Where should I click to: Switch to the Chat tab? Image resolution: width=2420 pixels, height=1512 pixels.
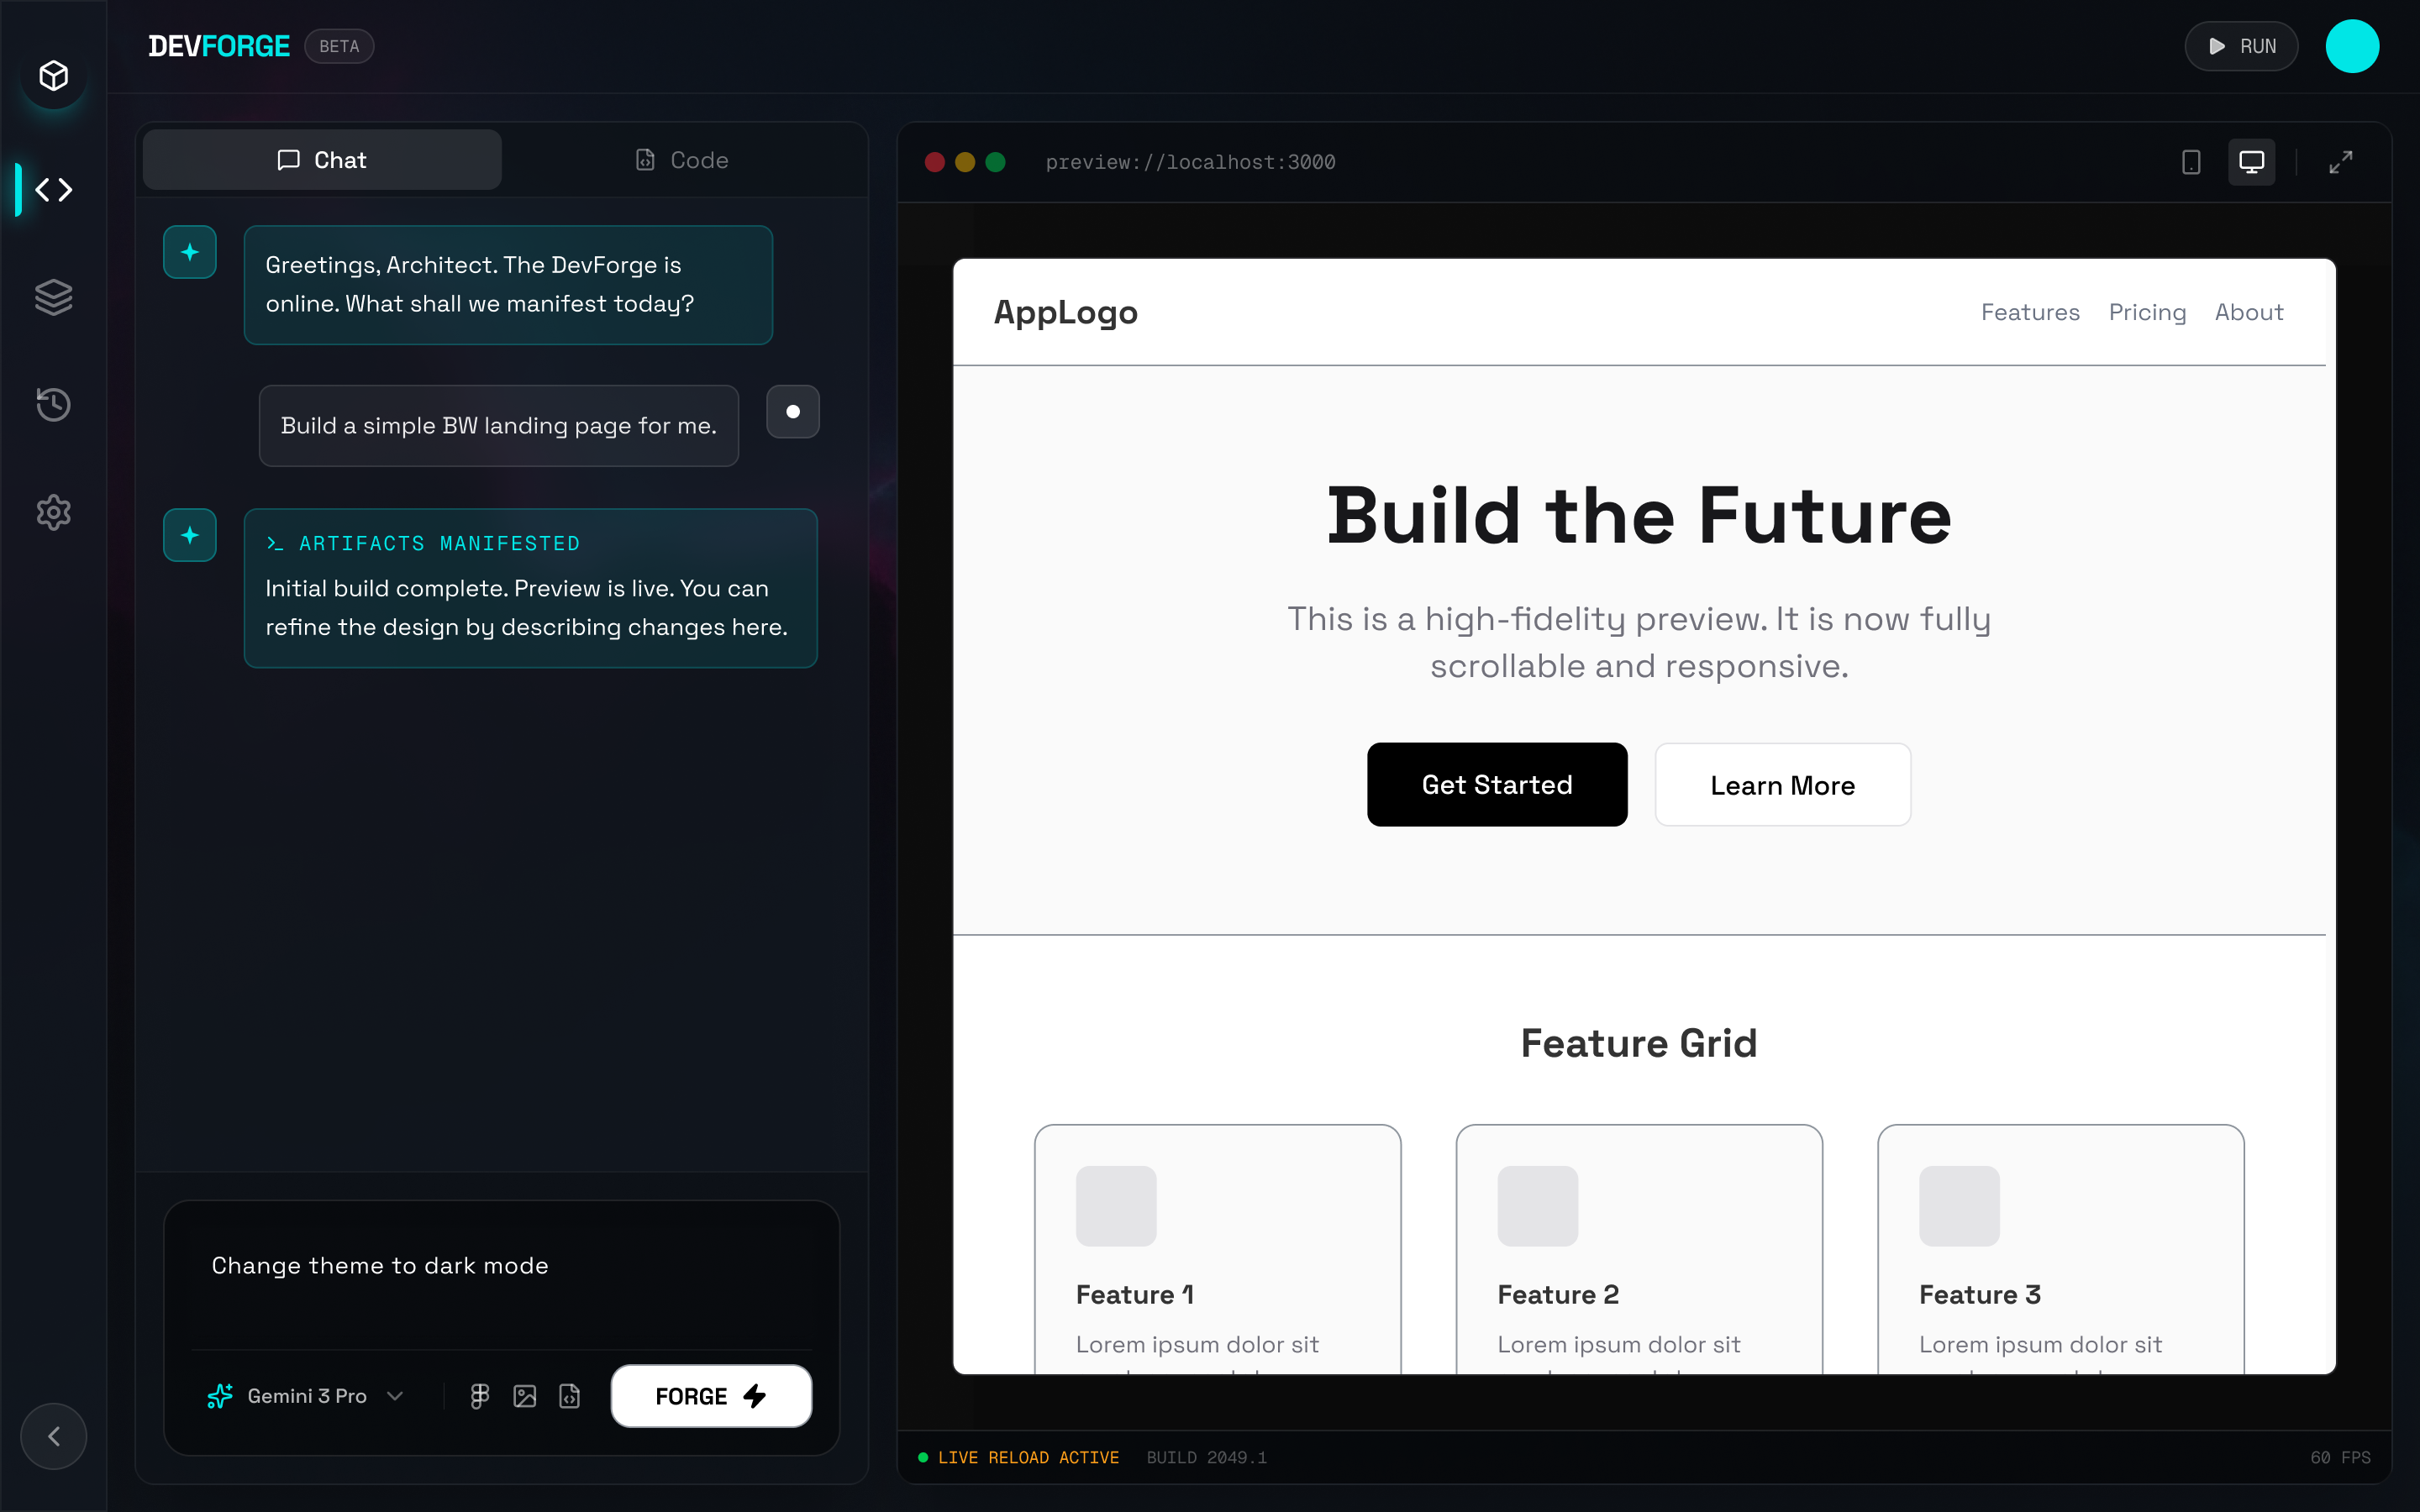point(322,160)
